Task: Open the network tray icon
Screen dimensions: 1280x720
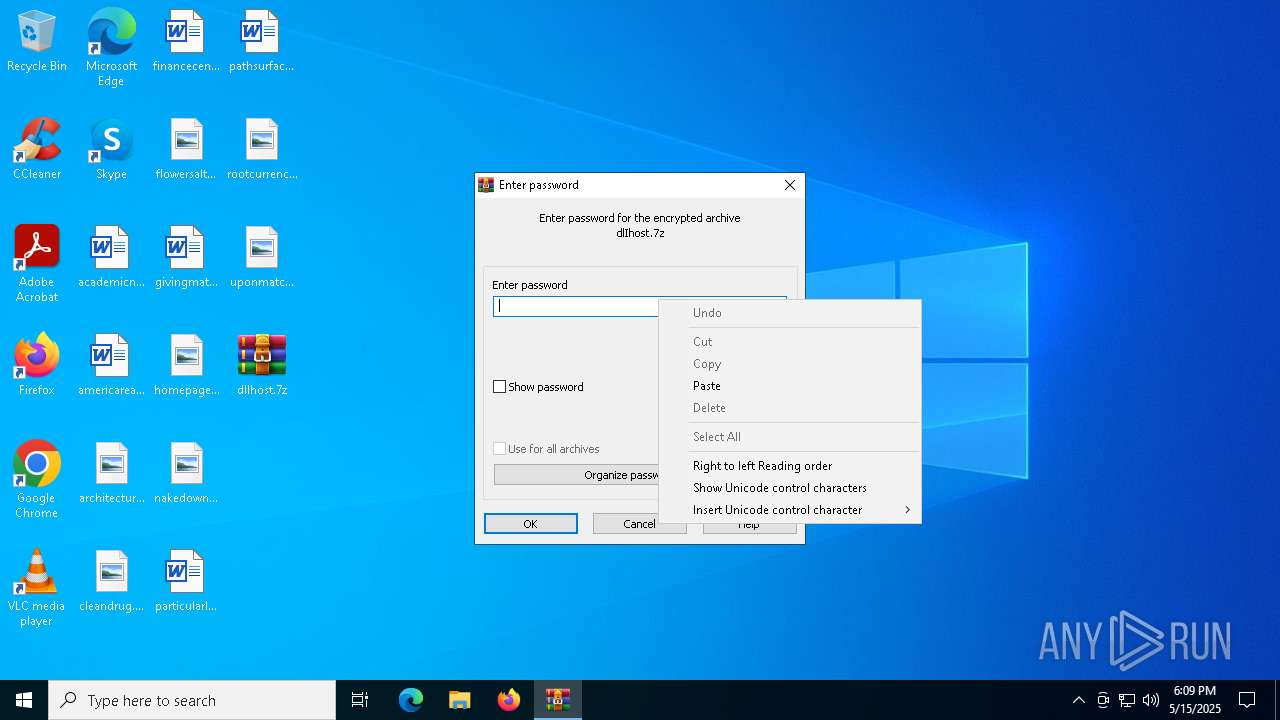Action: click(1127, 700)
